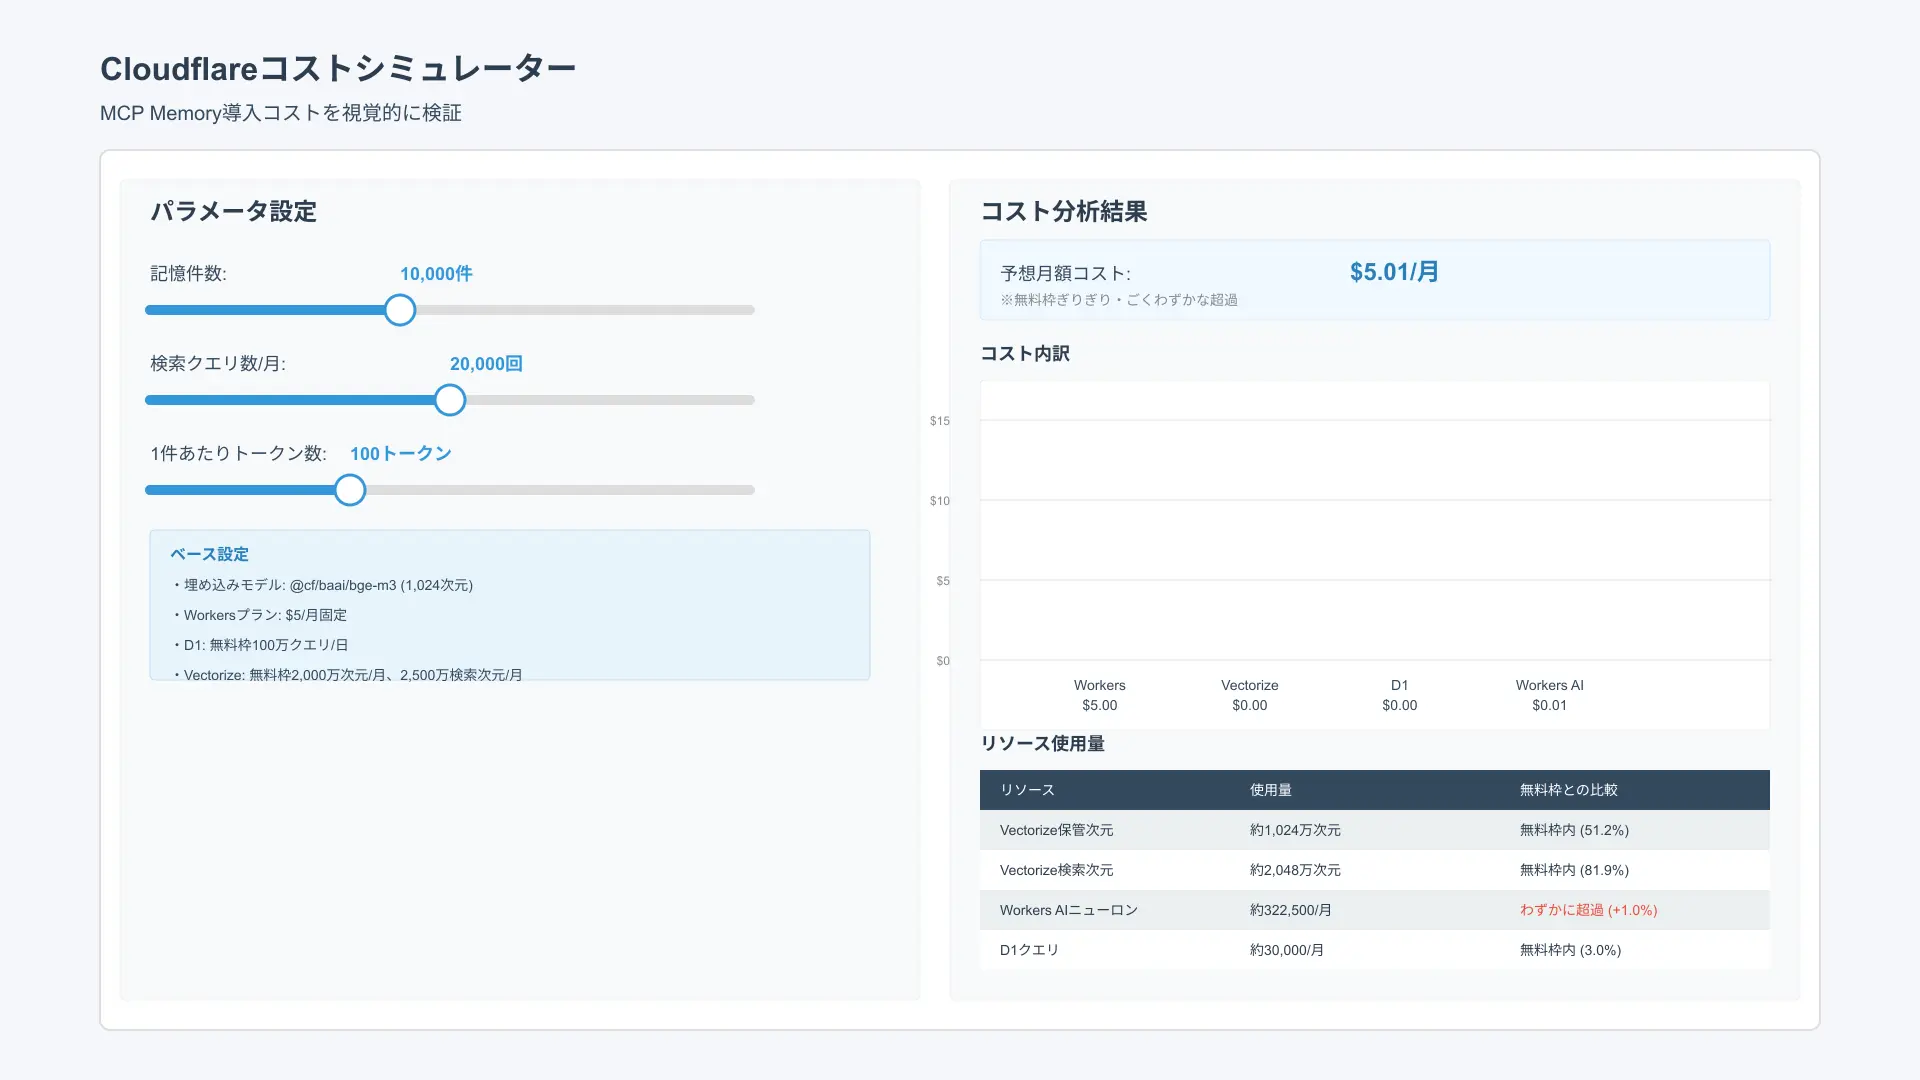Viewport: 1920px width, 1080px height.
Task: Click the 1件あたりトークン数 slider handle
Action: (x=350, y=490)
